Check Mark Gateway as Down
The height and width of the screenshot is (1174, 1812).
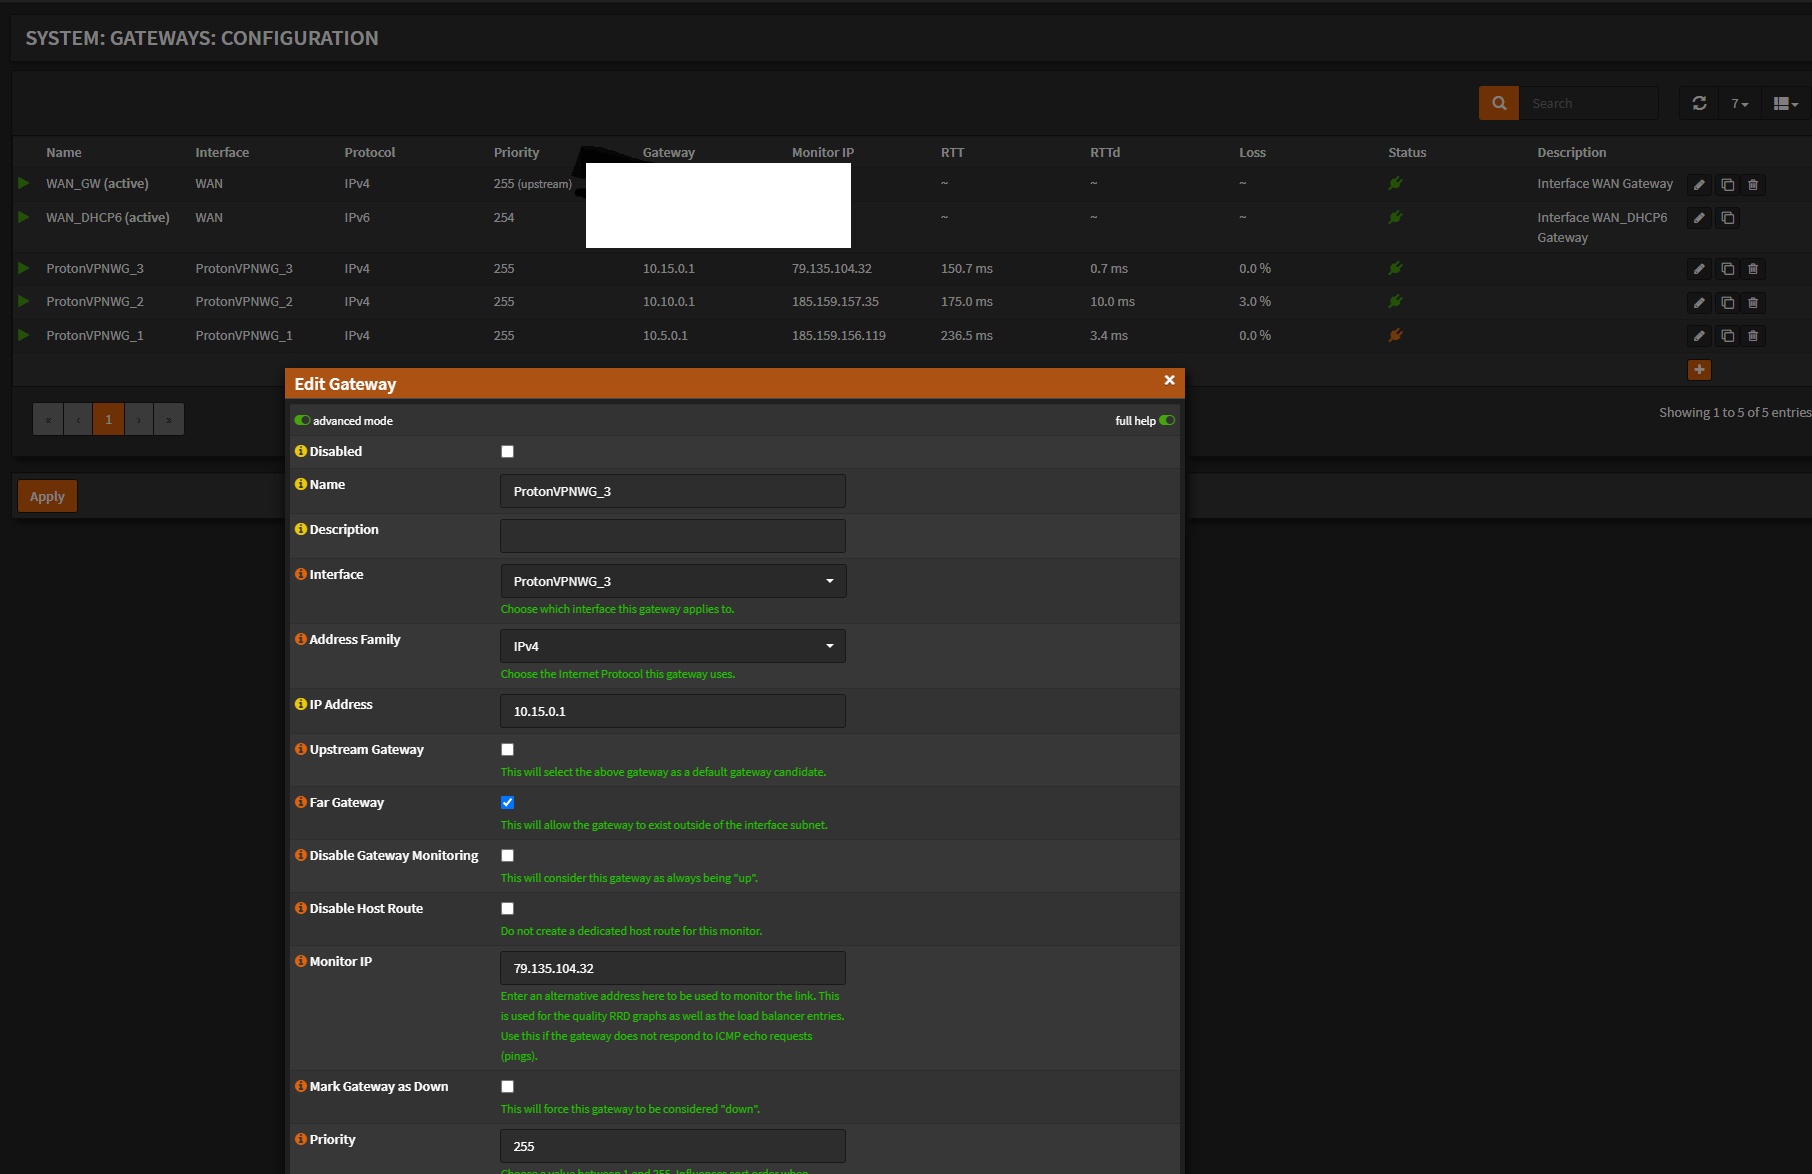coord(507,1087)
